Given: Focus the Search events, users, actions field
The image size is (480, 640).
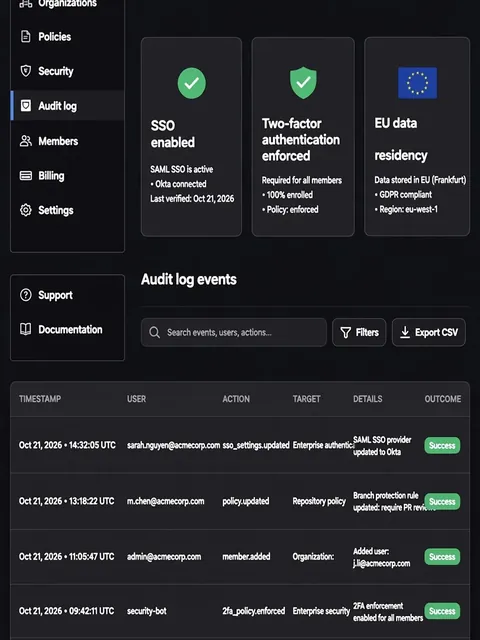Looking at the screenshot, I should point(234,332).
